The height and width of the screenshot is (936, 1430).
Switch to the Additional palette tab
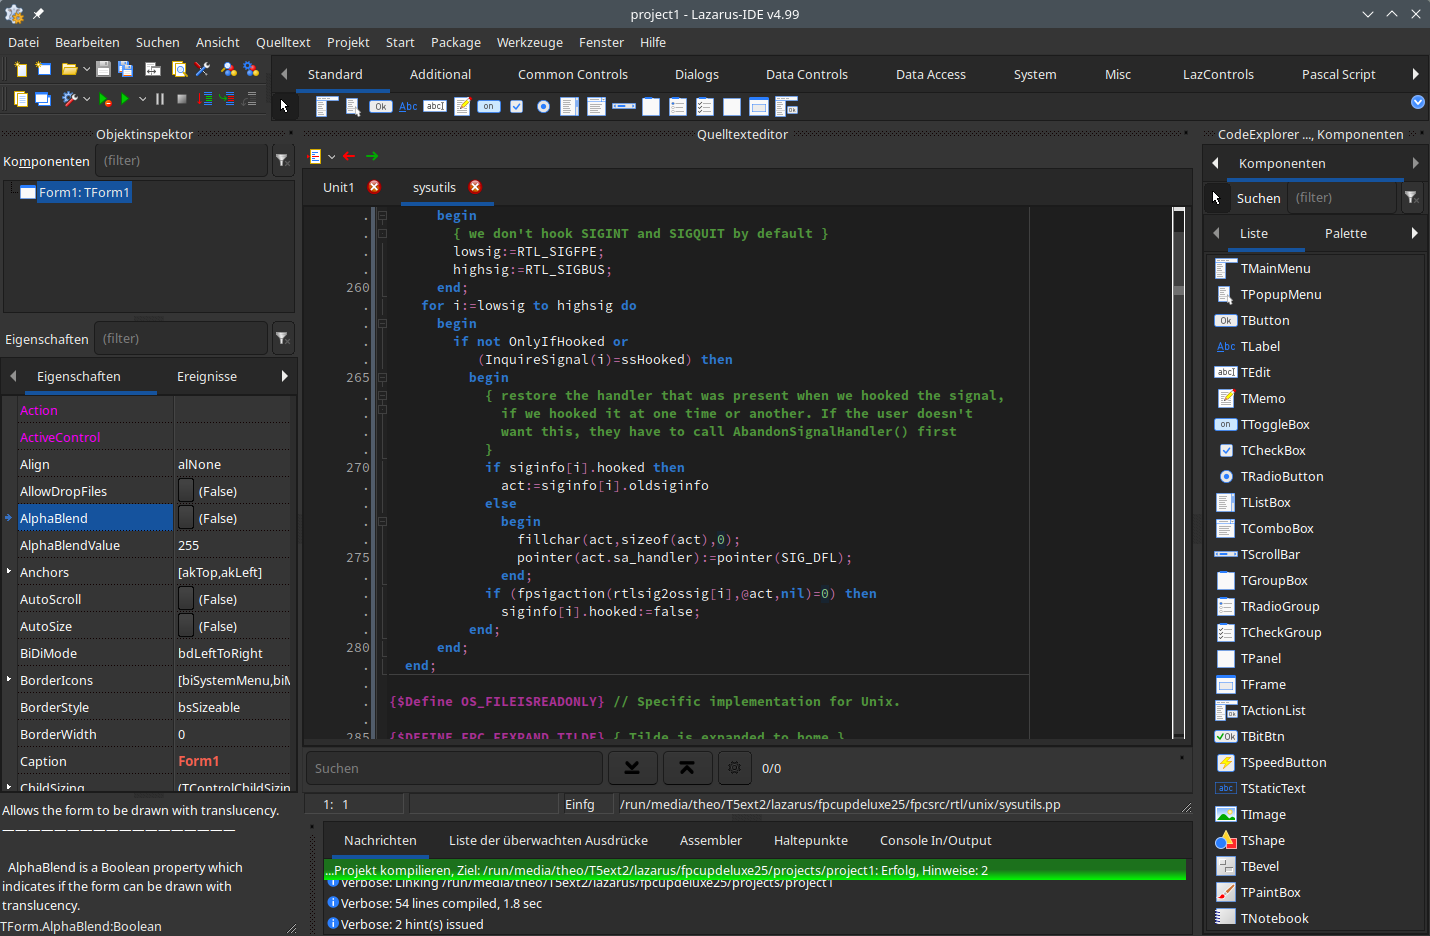440,74
